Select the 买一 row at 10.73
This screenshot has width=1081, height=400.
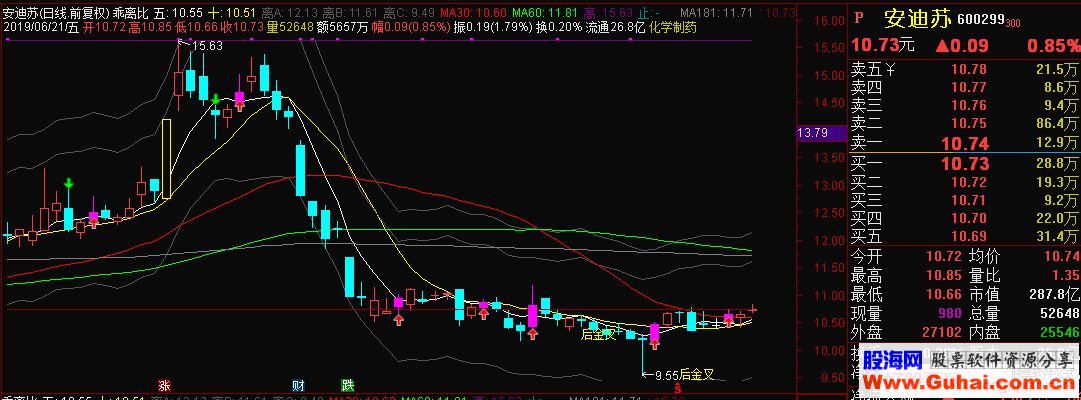pyautogui.click(x=965, y=163)
